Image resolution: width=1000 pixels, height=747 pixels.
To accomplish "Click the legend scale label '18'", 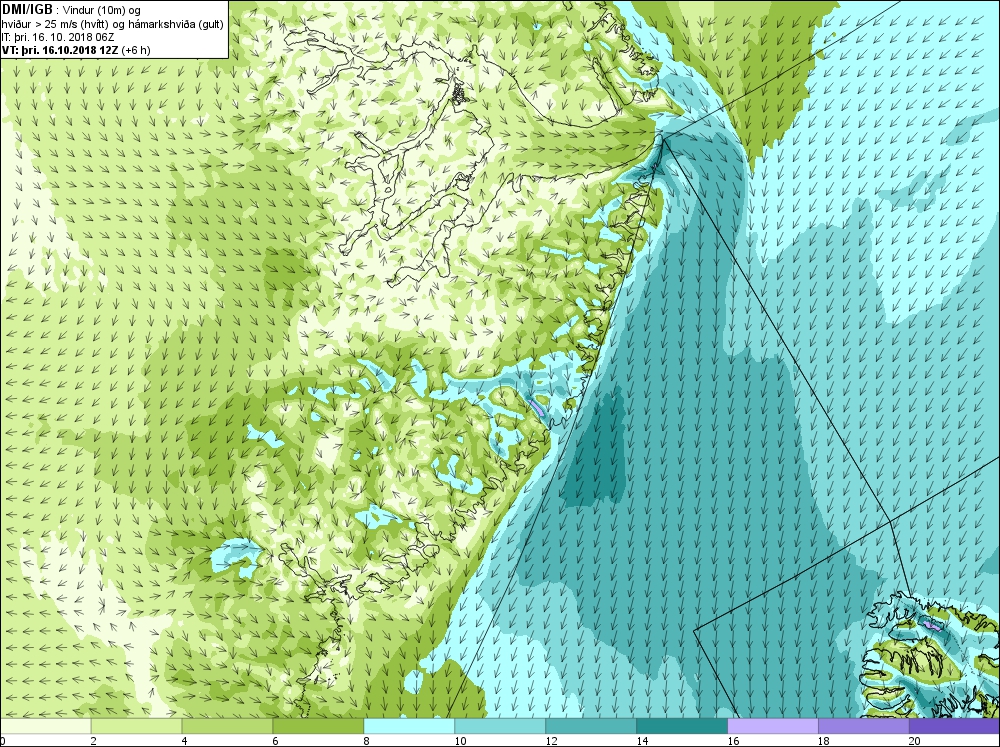I will [x=824, y=741].
